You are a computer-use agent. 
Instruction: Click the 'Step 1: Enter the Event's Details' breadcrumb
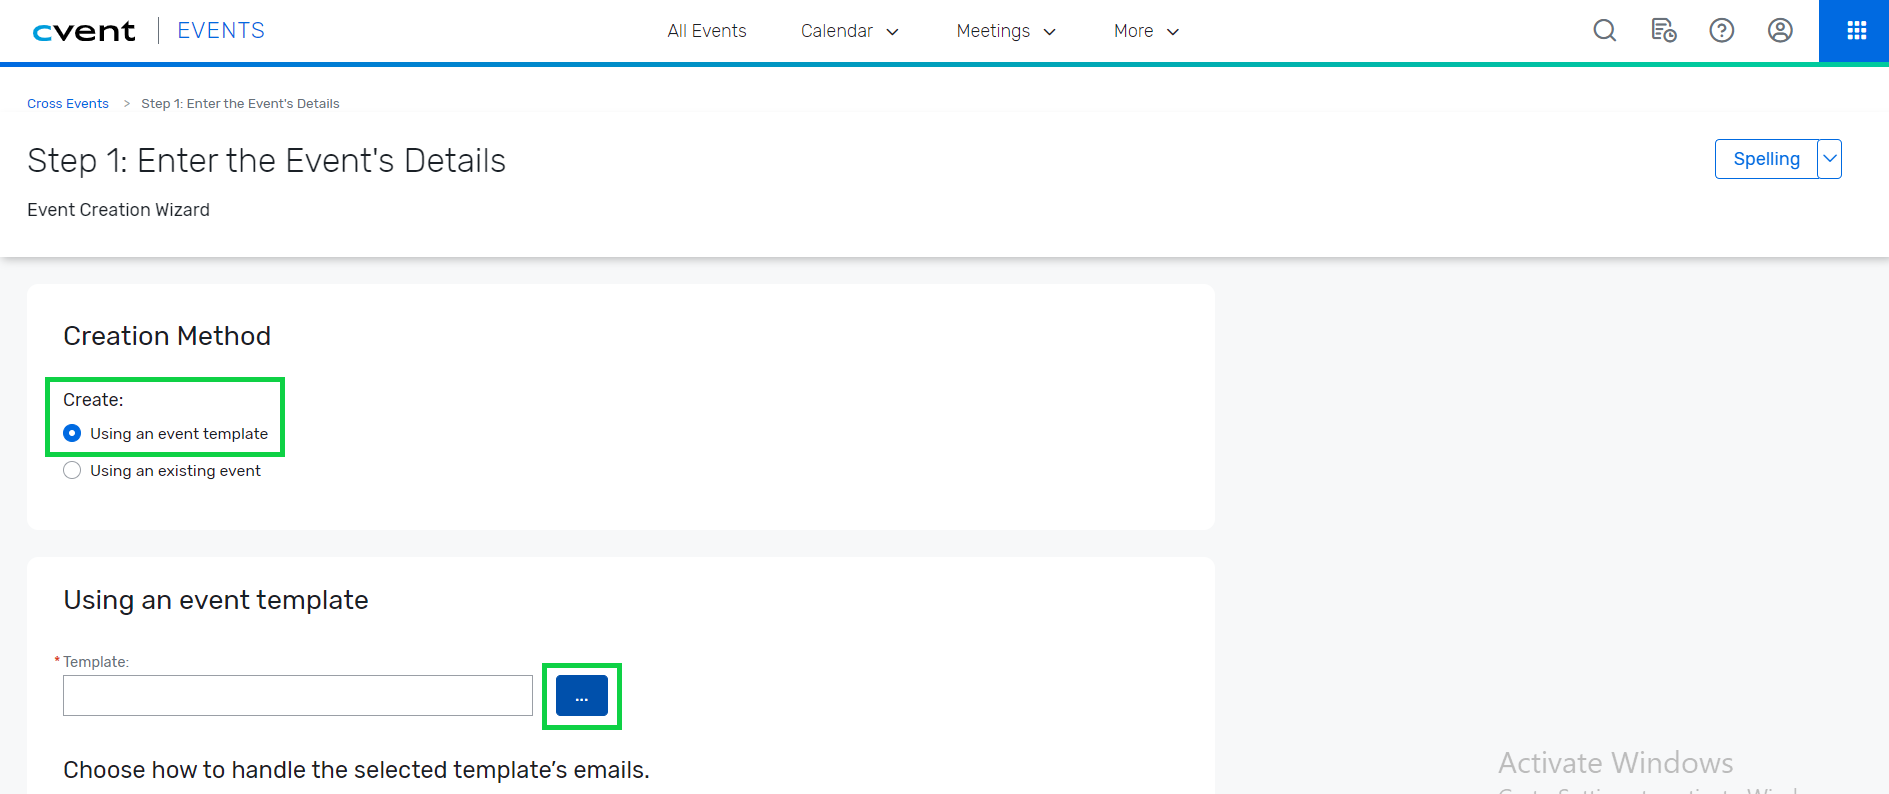coord(240,104)
